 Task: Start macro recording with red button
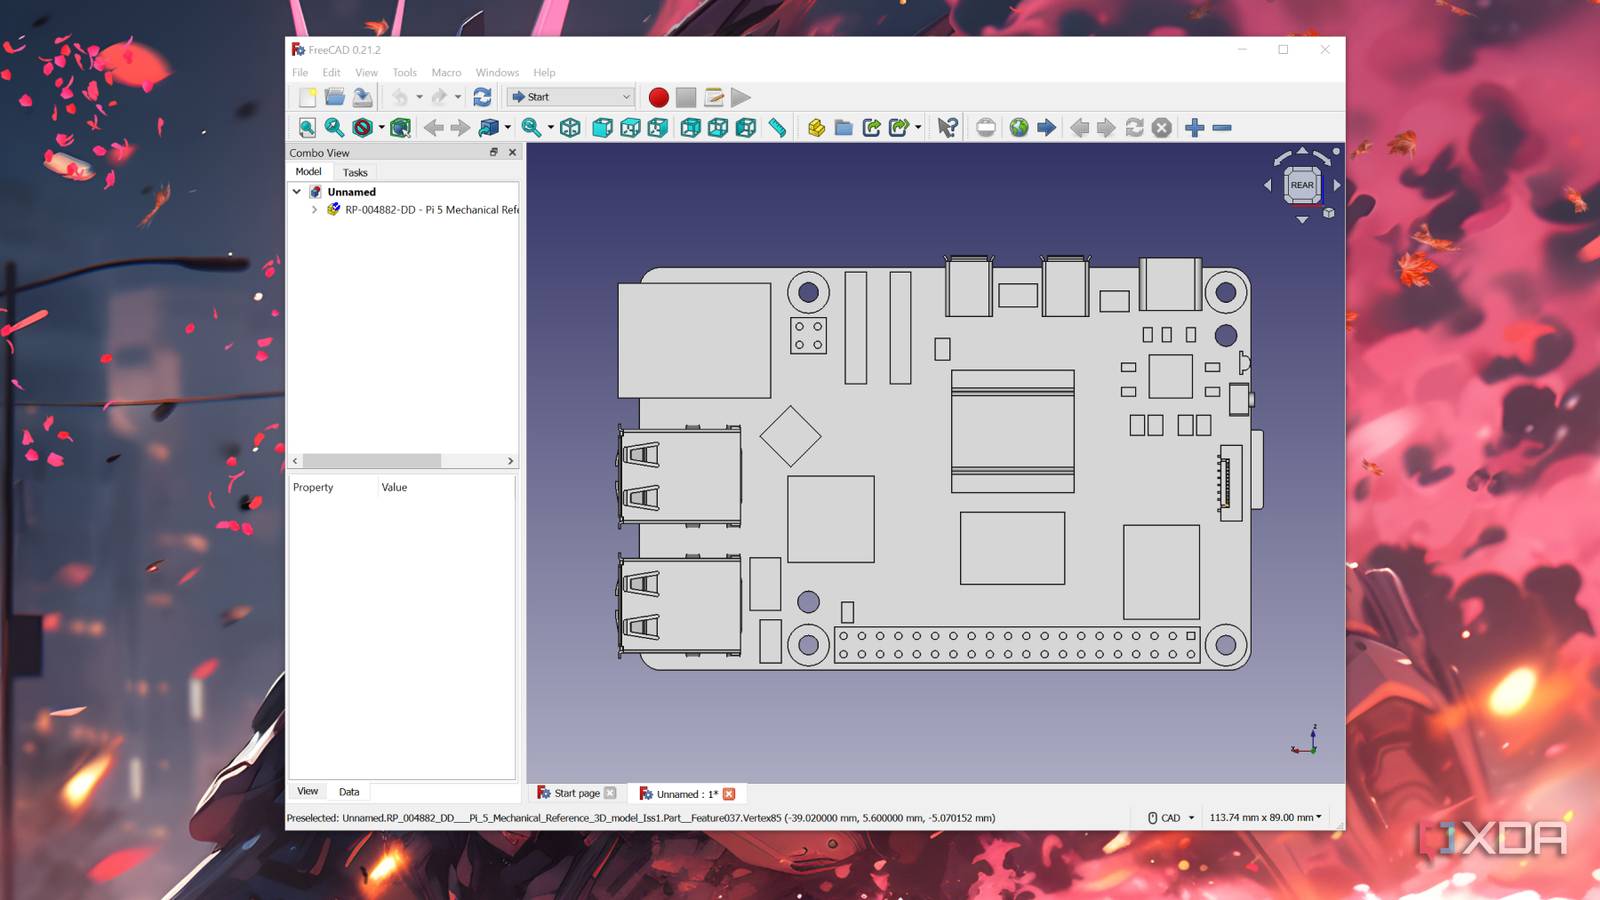pyautogui.click(x=658, y=97)
